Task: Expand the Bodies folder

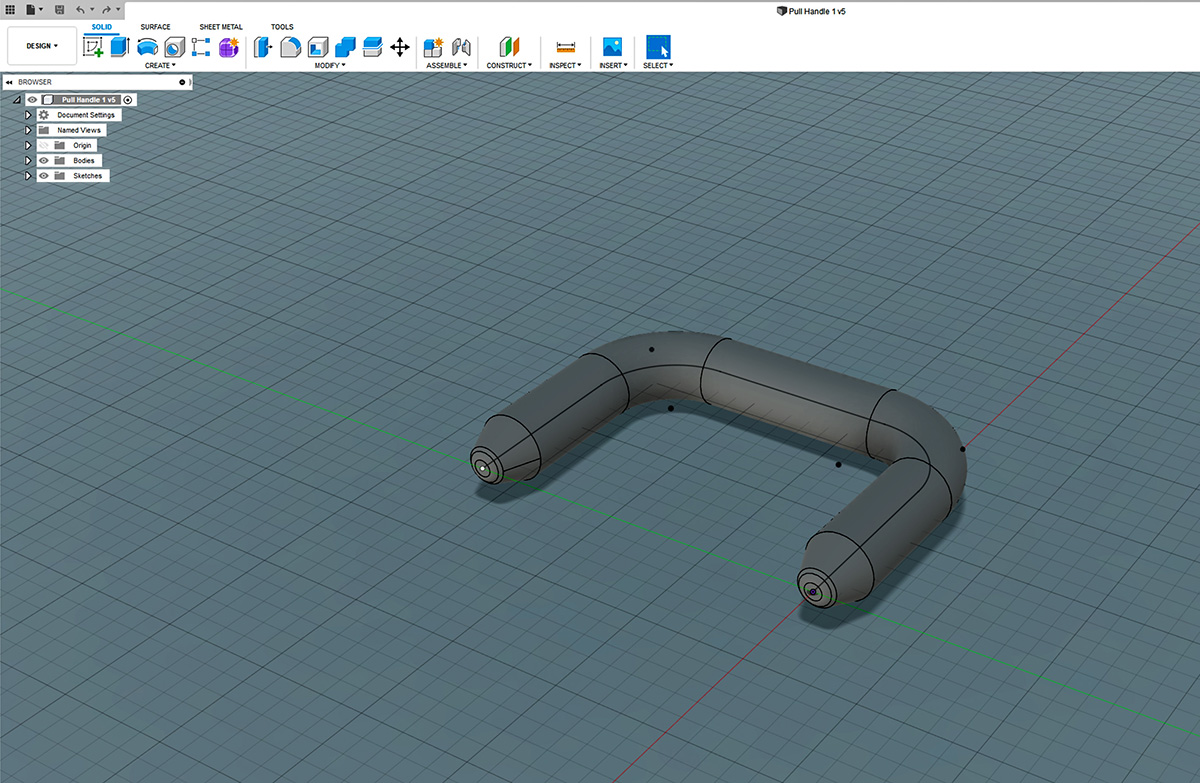Action: click(x=28, y=160)
